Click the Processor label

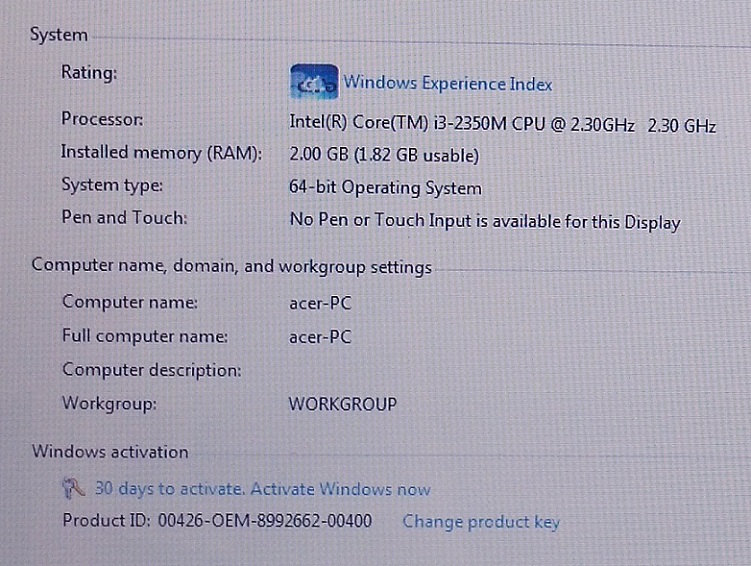[102, 119]
